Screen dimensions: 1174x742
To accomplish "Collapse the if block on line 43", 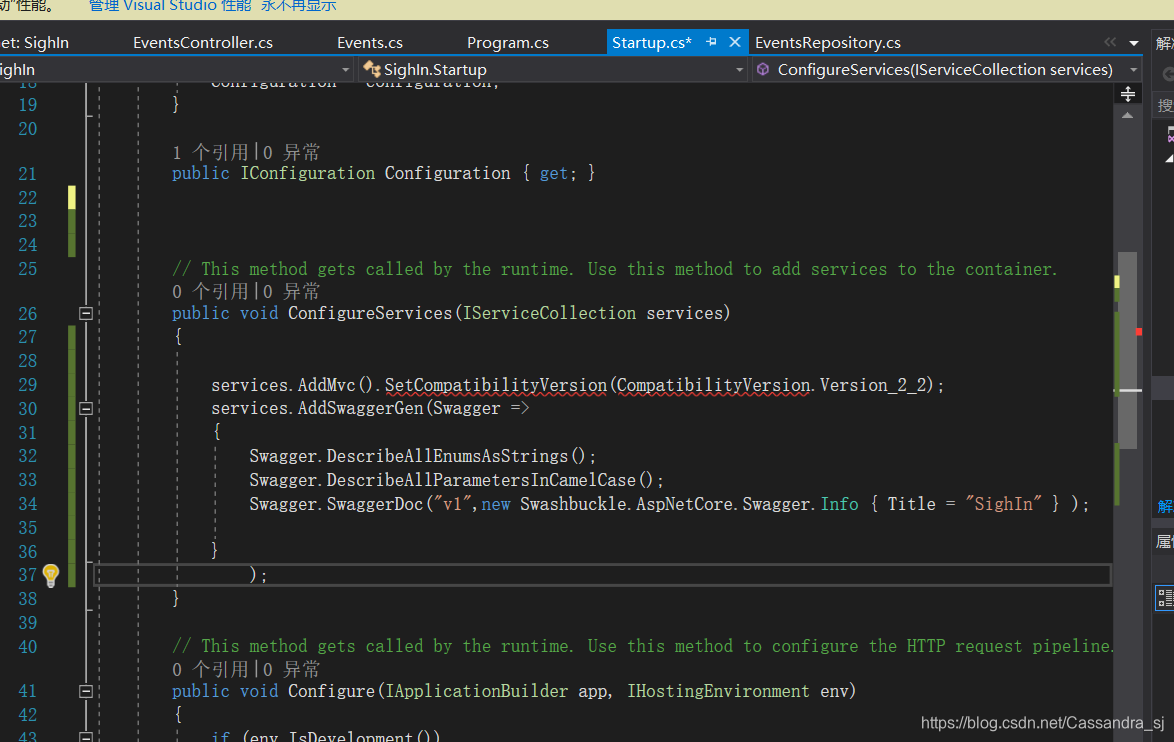I will pyautogui.click(x=86, y=738).
